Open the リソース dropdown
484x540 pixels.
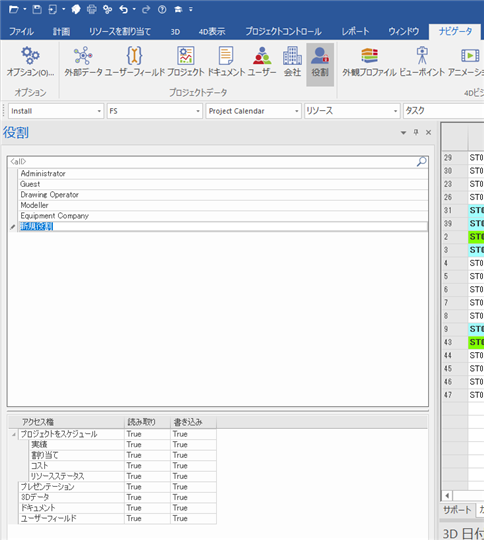click(x=352, y=111)
